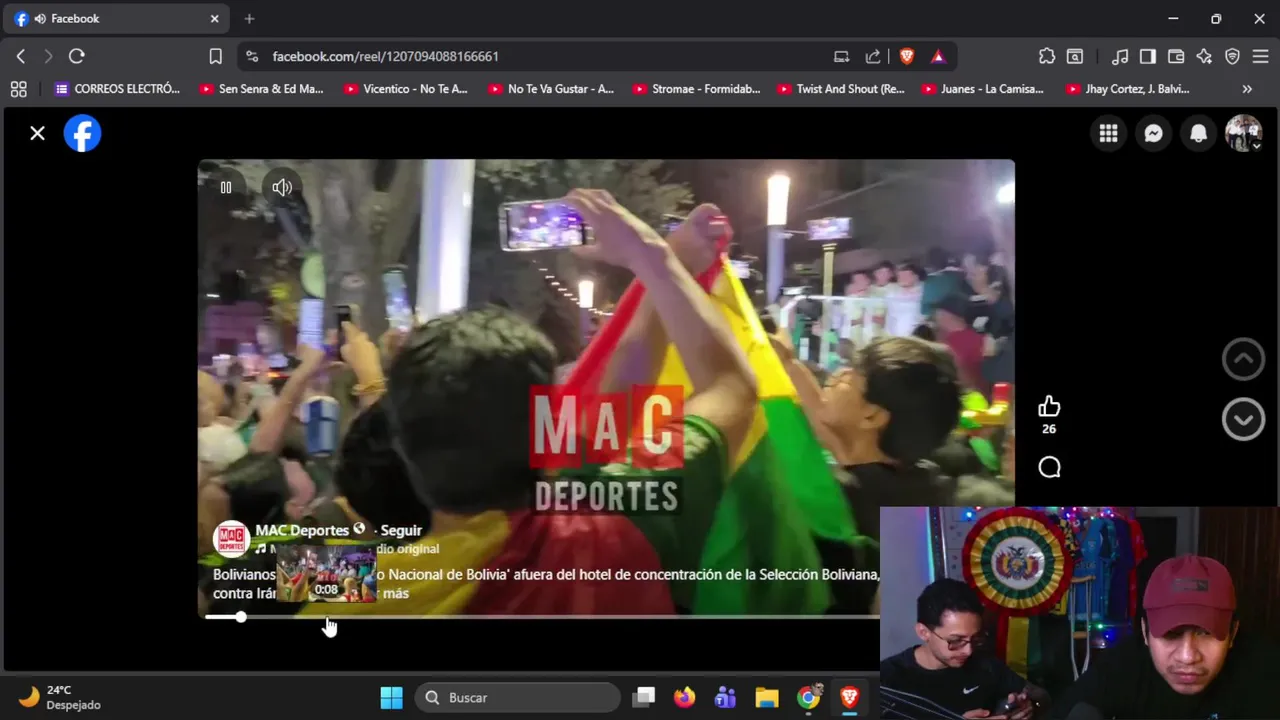Open Brave Wallet icon
The image size is (1280, 720).
[1176, 56]
